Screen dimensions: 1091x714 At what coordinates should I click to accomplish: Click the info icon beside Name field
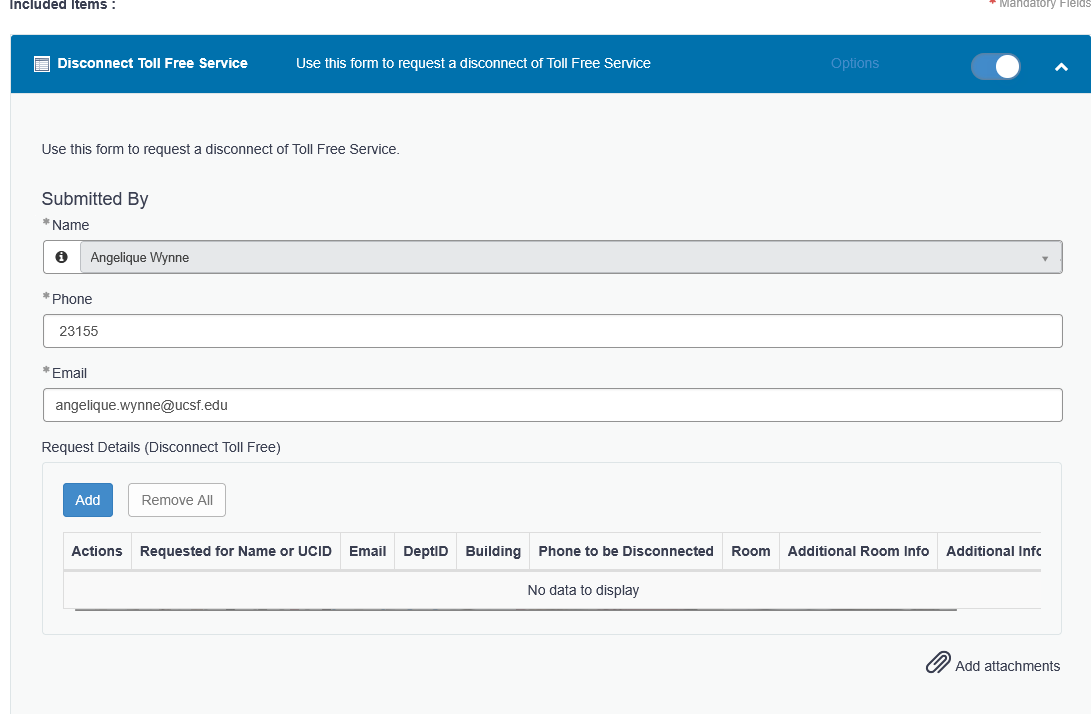click(x=62, y=257)
